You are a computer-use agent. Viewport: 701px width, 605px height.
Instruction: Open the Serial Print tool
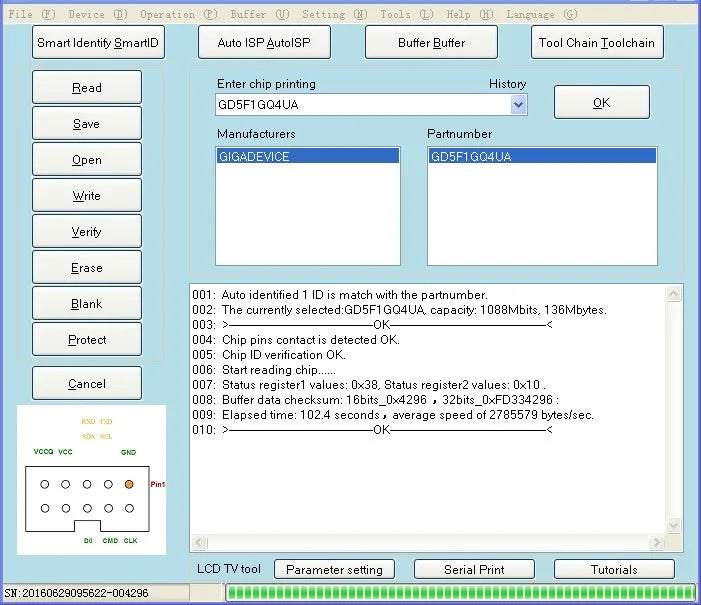click(x=474, y=569)
